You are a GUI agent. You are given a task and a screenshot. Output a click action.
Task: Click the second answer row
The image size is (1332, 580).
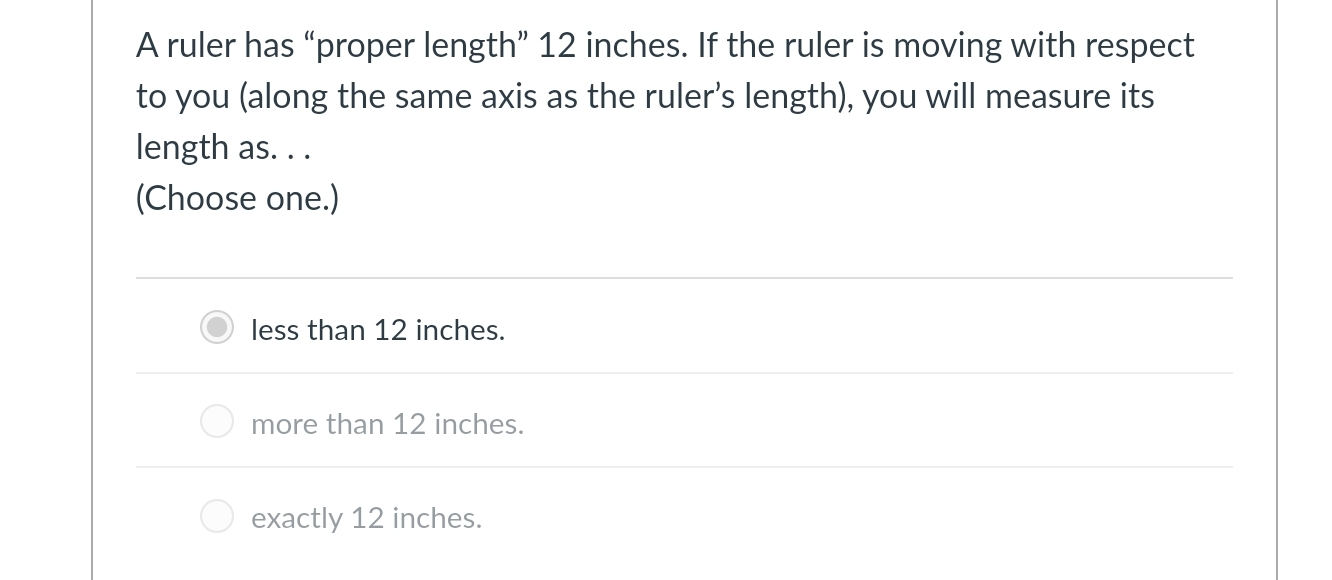pos(600,421)
